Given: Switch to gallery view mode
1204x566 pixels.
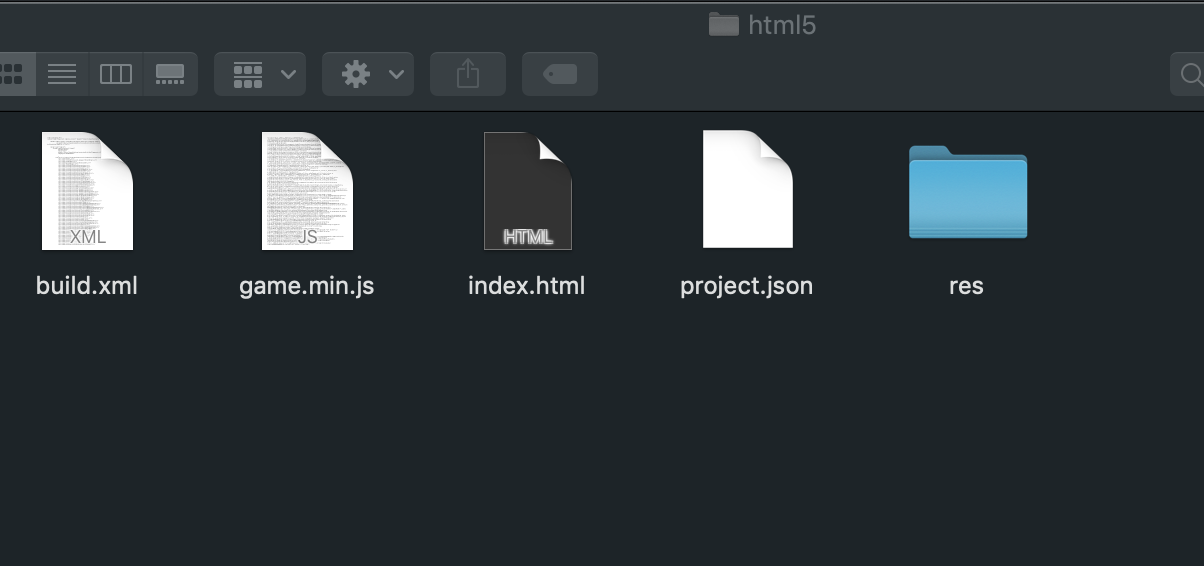Looking at the screenshot, I should coord(170,74).
